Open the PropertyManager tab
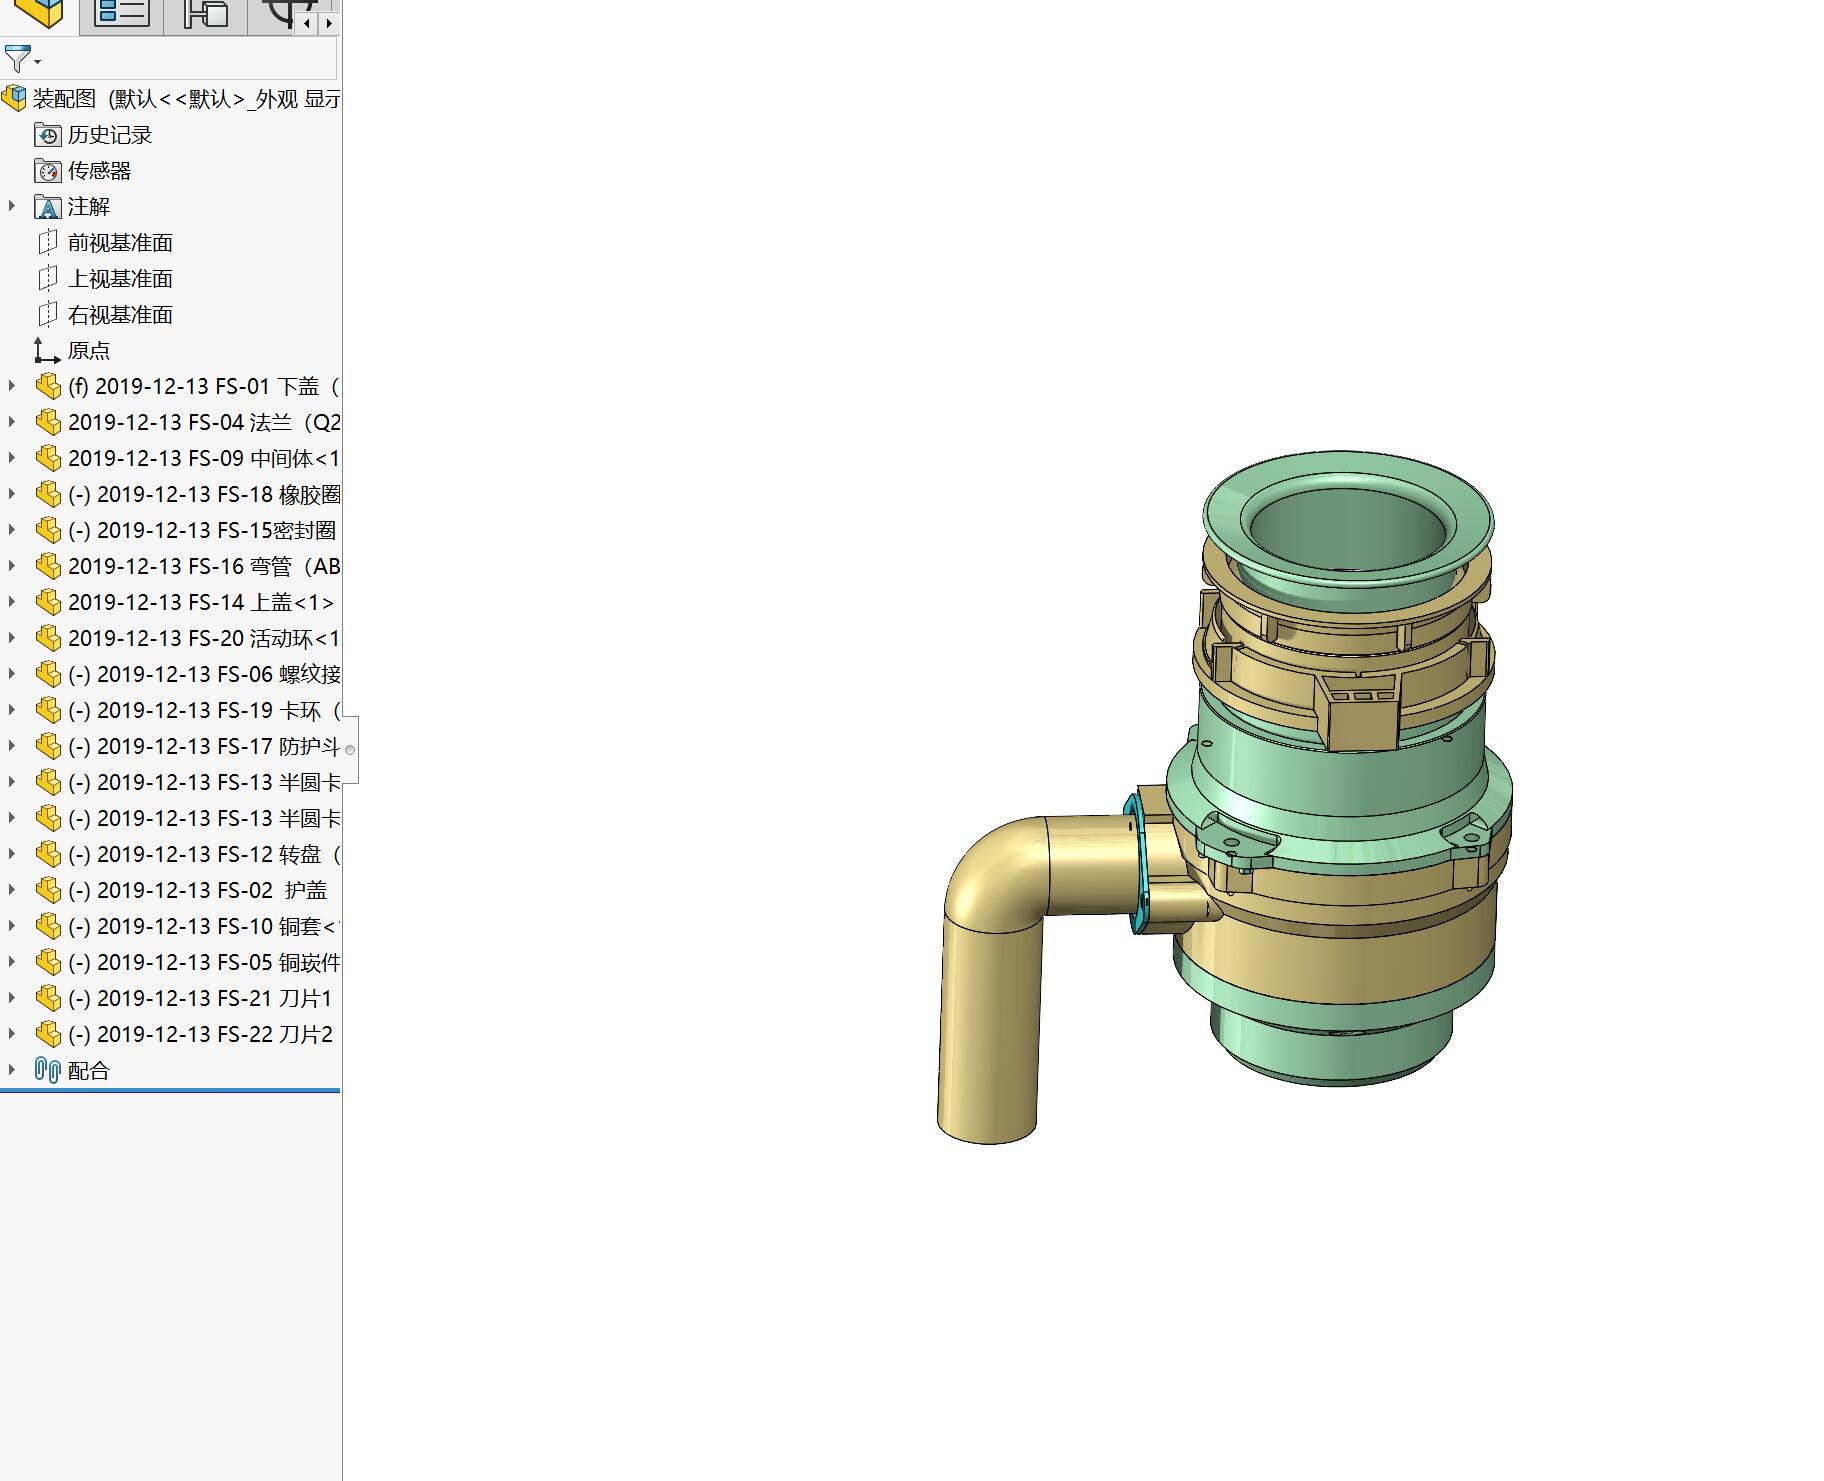This screenshot has height=1481, width=1824. click(x=122, y=15)
